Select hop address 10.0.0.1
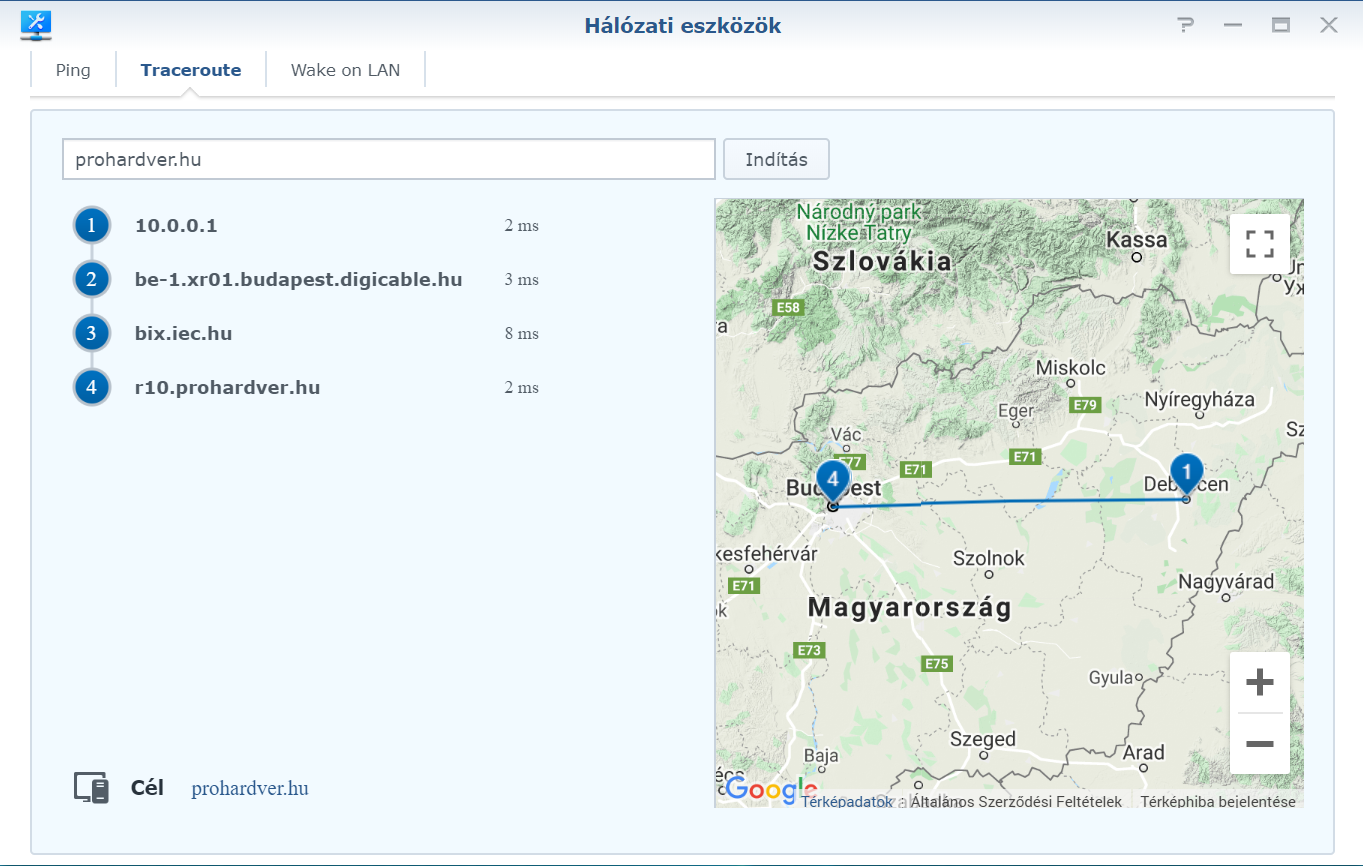The width and height of the screenshot is (1363, 866). (x=176, y=226)
